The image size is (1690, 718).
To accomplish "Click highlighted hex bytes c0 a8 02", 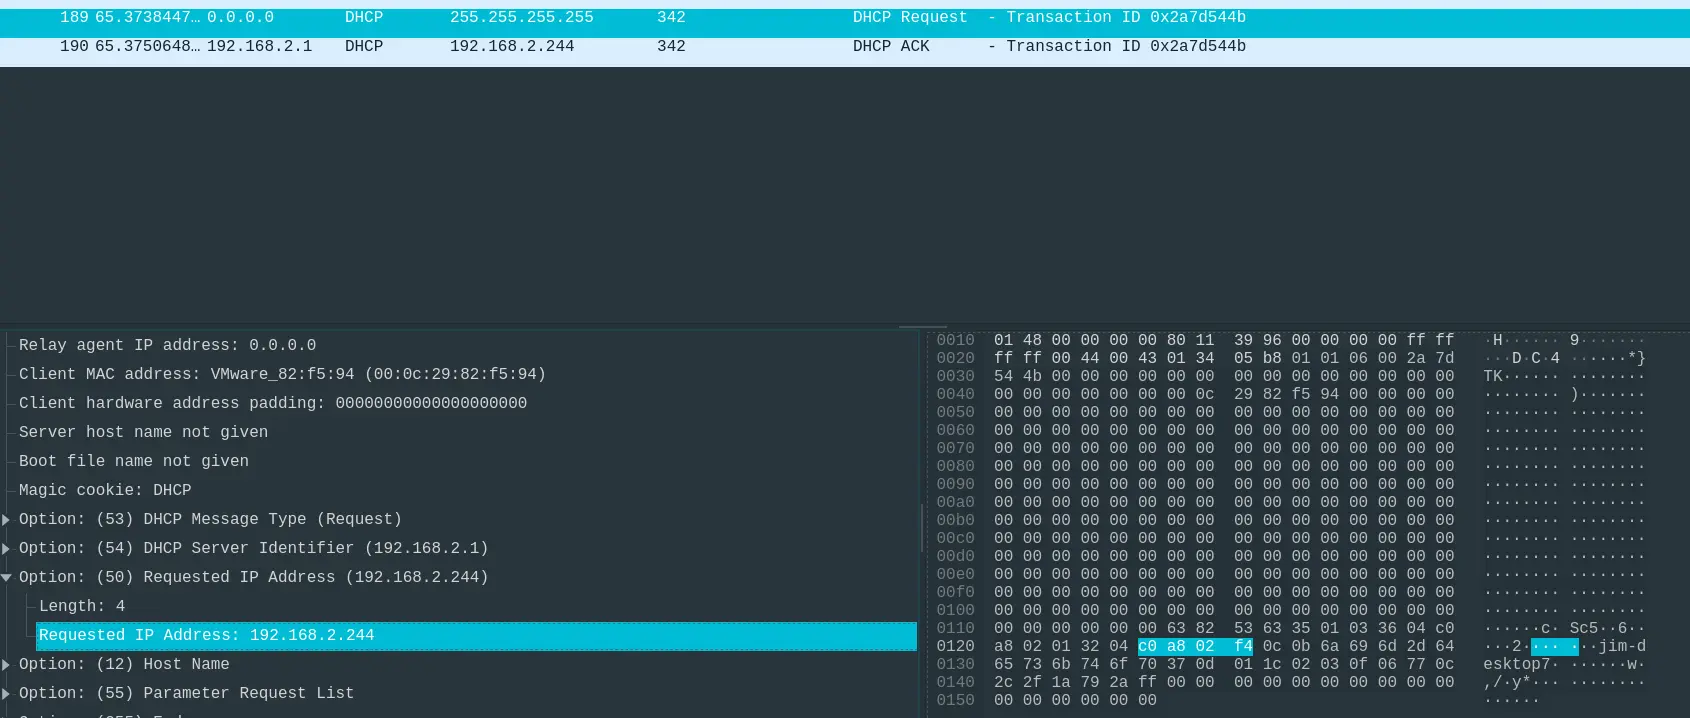I will coord(1176,646).
